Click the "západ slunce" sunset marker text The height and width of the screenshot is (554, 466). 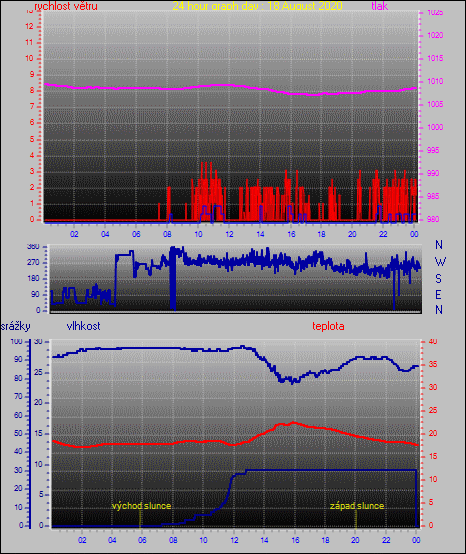point(357,506)
